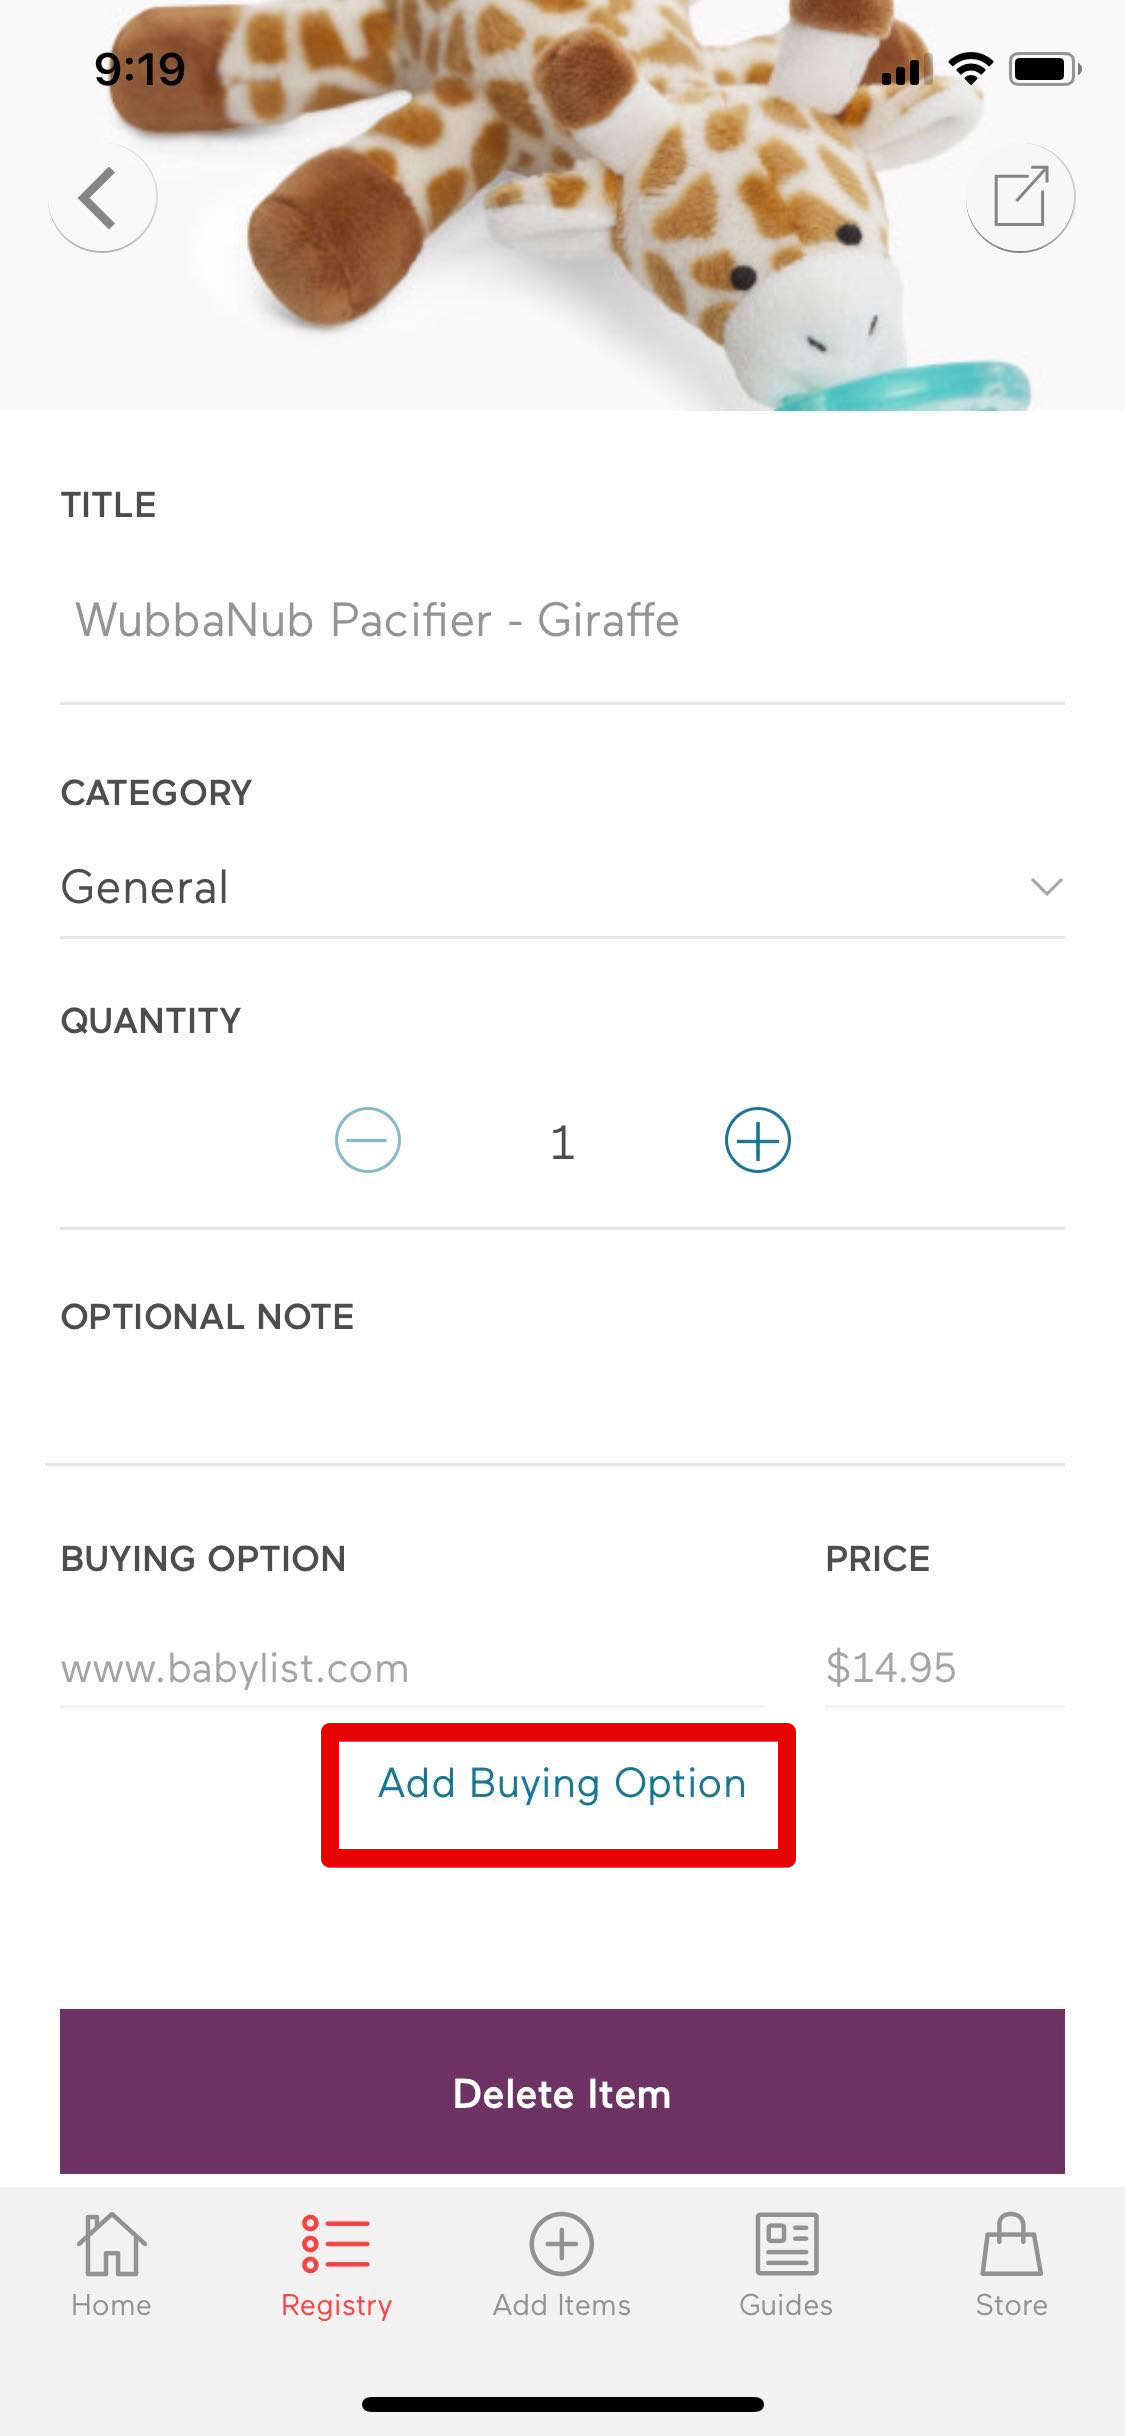Tap the giraffe product image
Screen dimensions: 1125x2436
click(x=562, y=205)
